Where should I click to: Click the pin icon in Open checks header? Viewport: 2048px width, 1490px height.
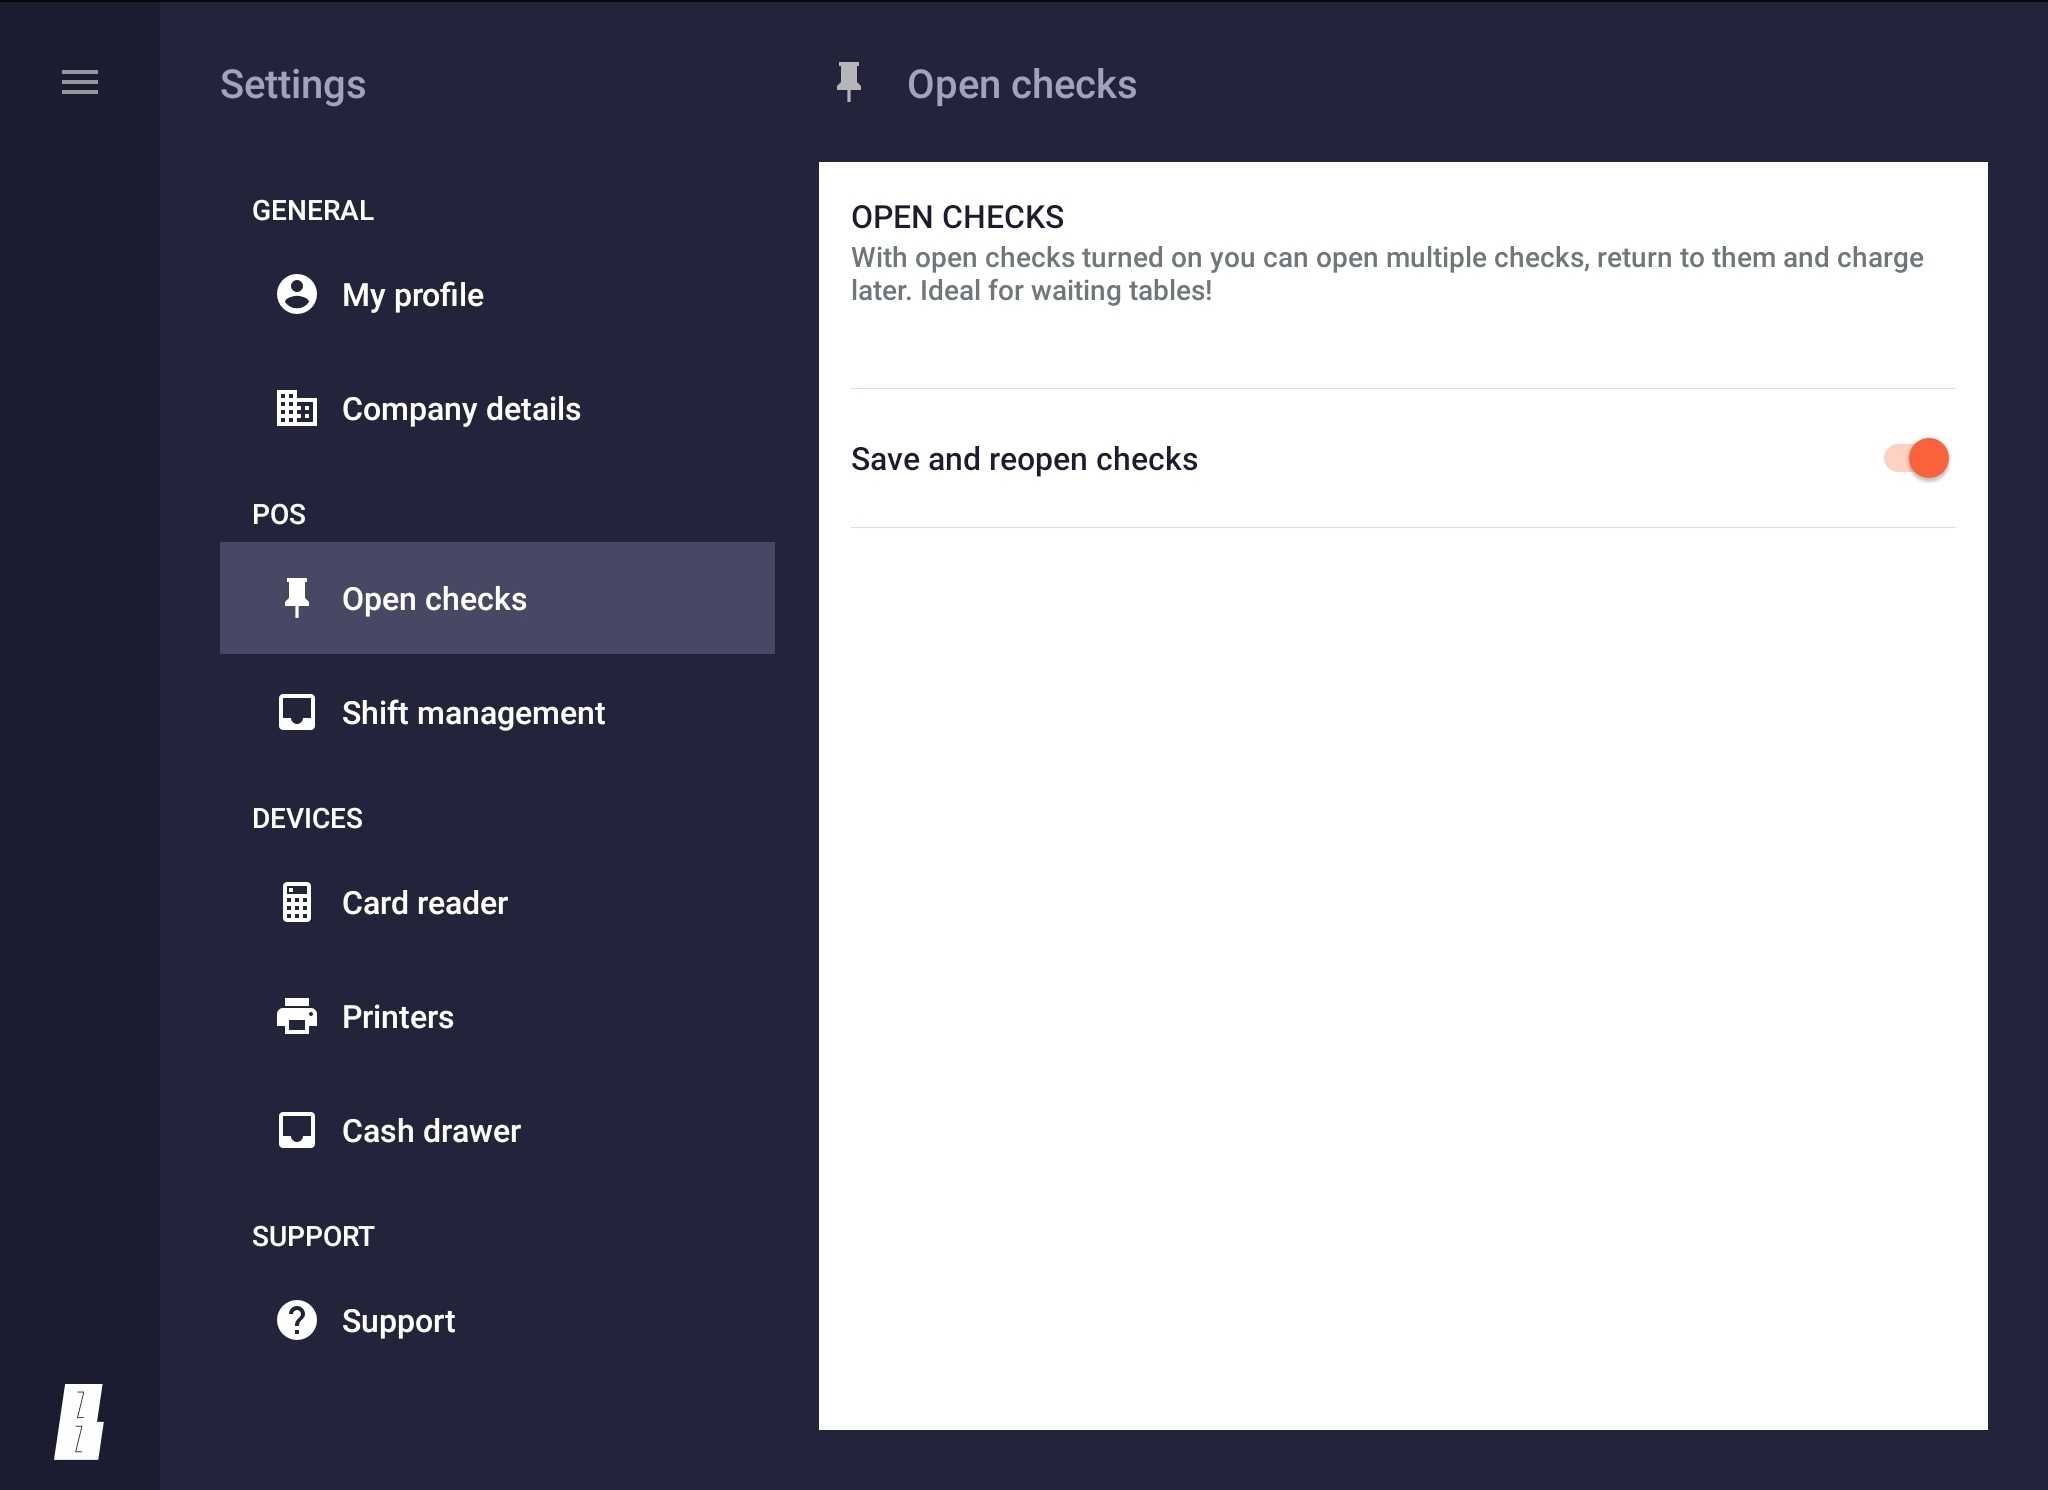click(848, 82)
